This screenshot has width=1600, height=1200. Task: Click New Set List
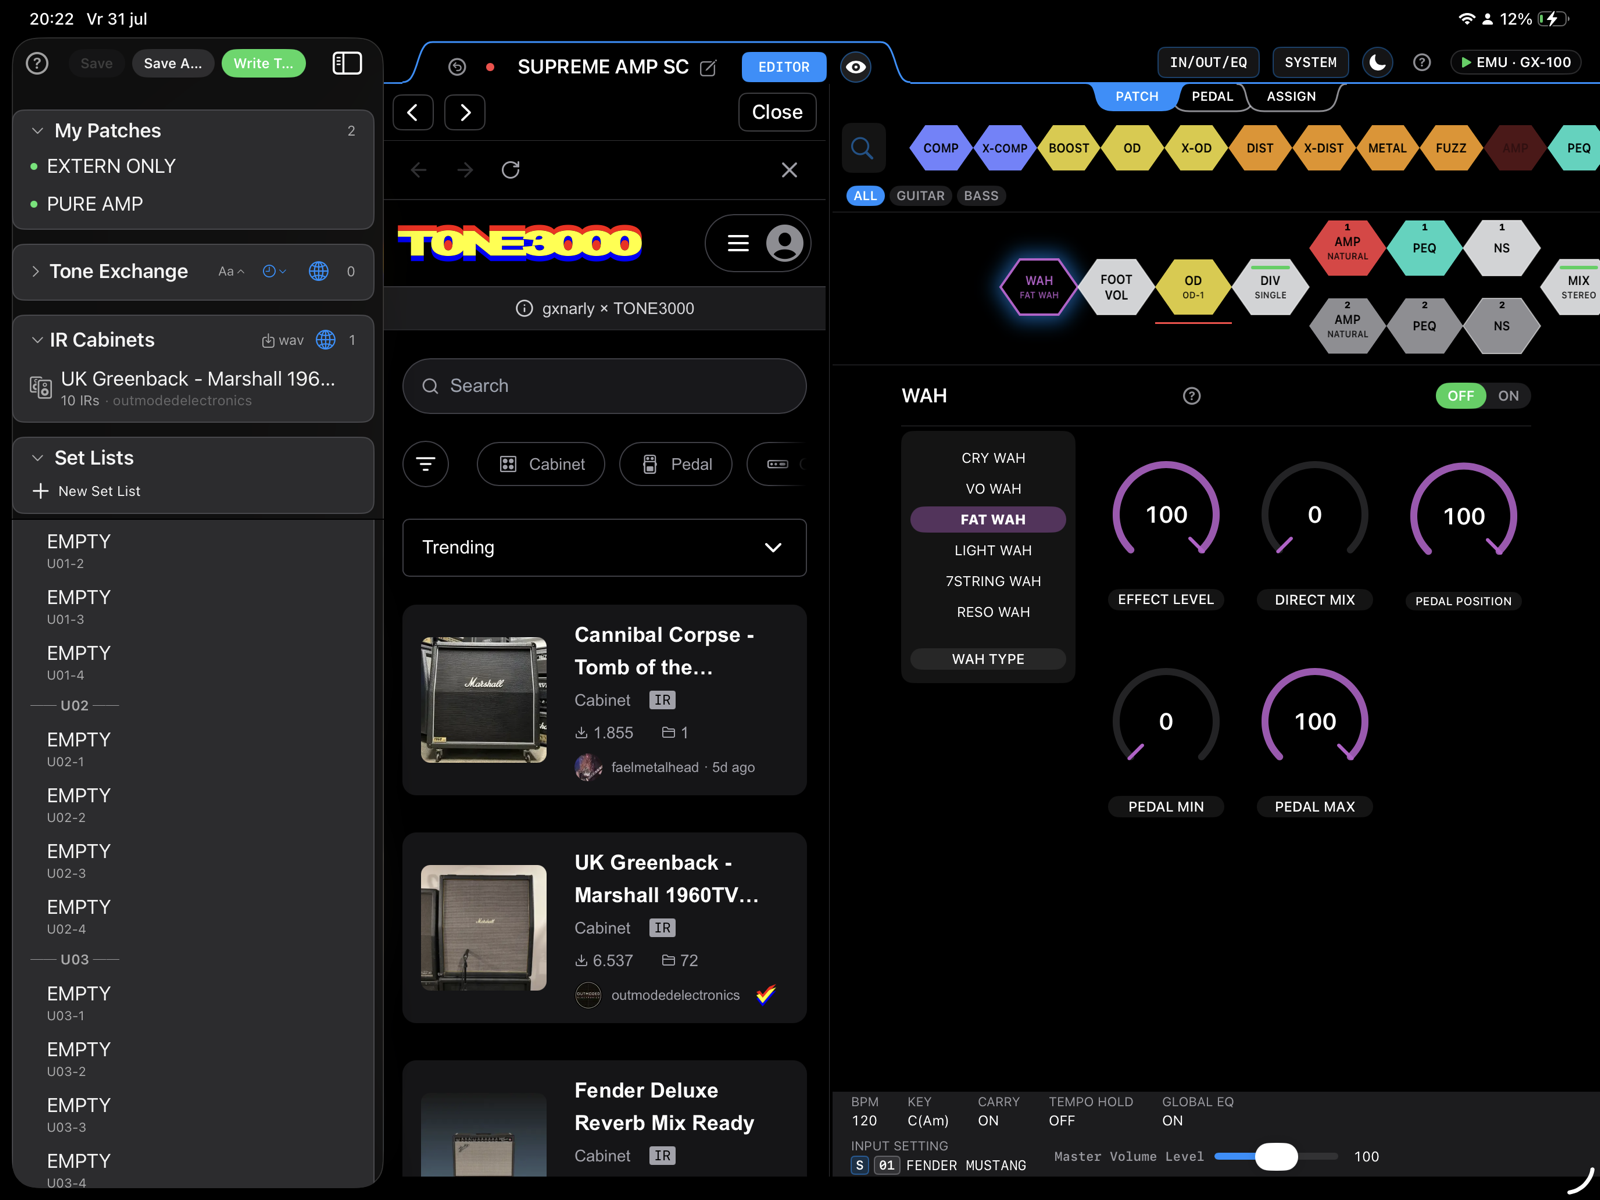tap(87, 491)
